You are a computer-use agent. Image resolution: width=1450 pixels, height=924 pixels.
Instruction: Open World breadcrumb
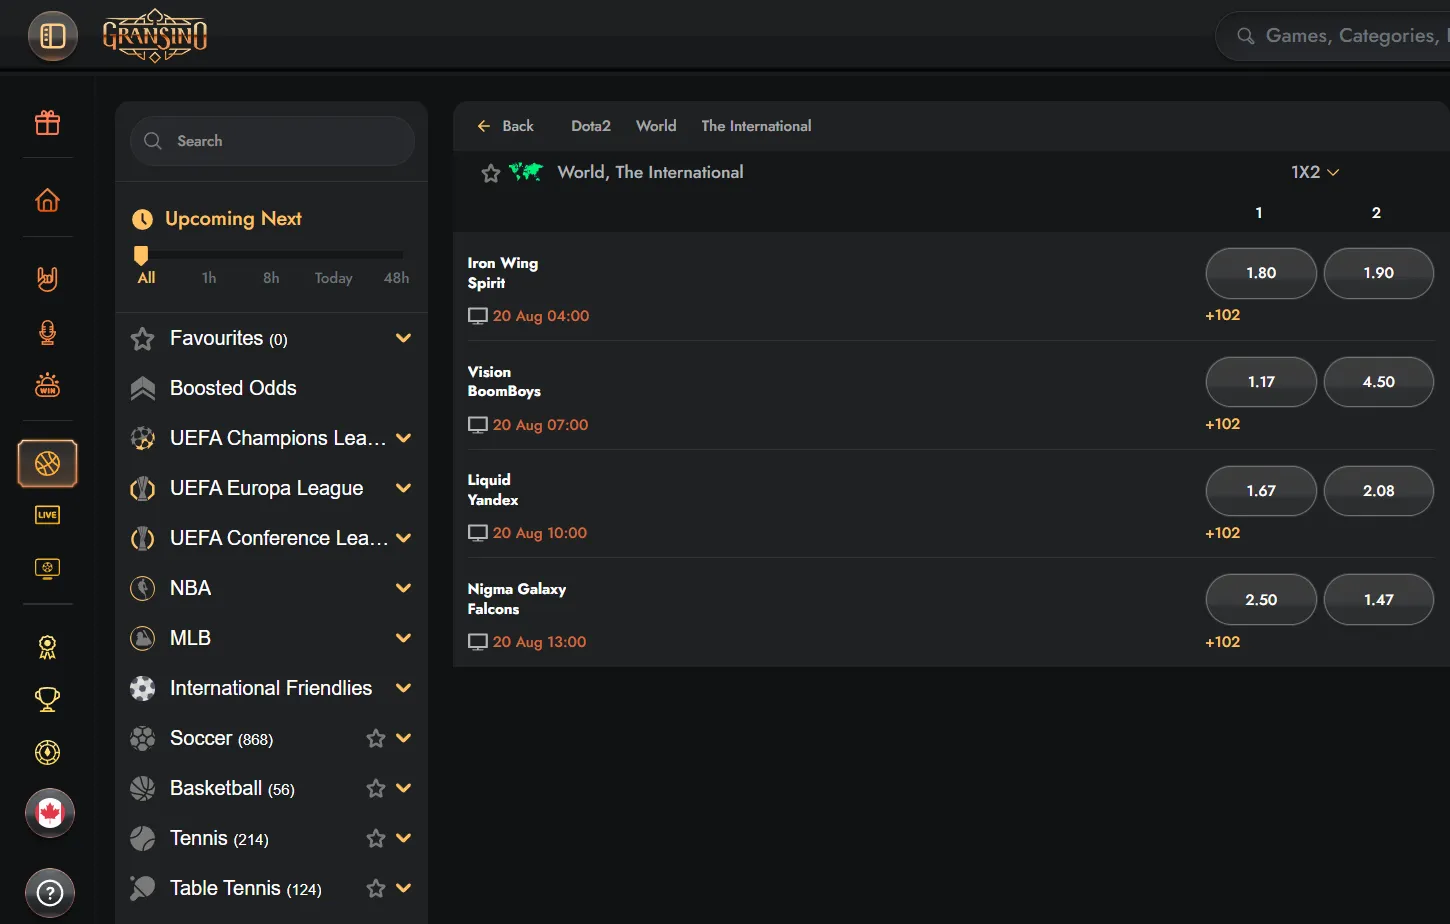[656, 126]
